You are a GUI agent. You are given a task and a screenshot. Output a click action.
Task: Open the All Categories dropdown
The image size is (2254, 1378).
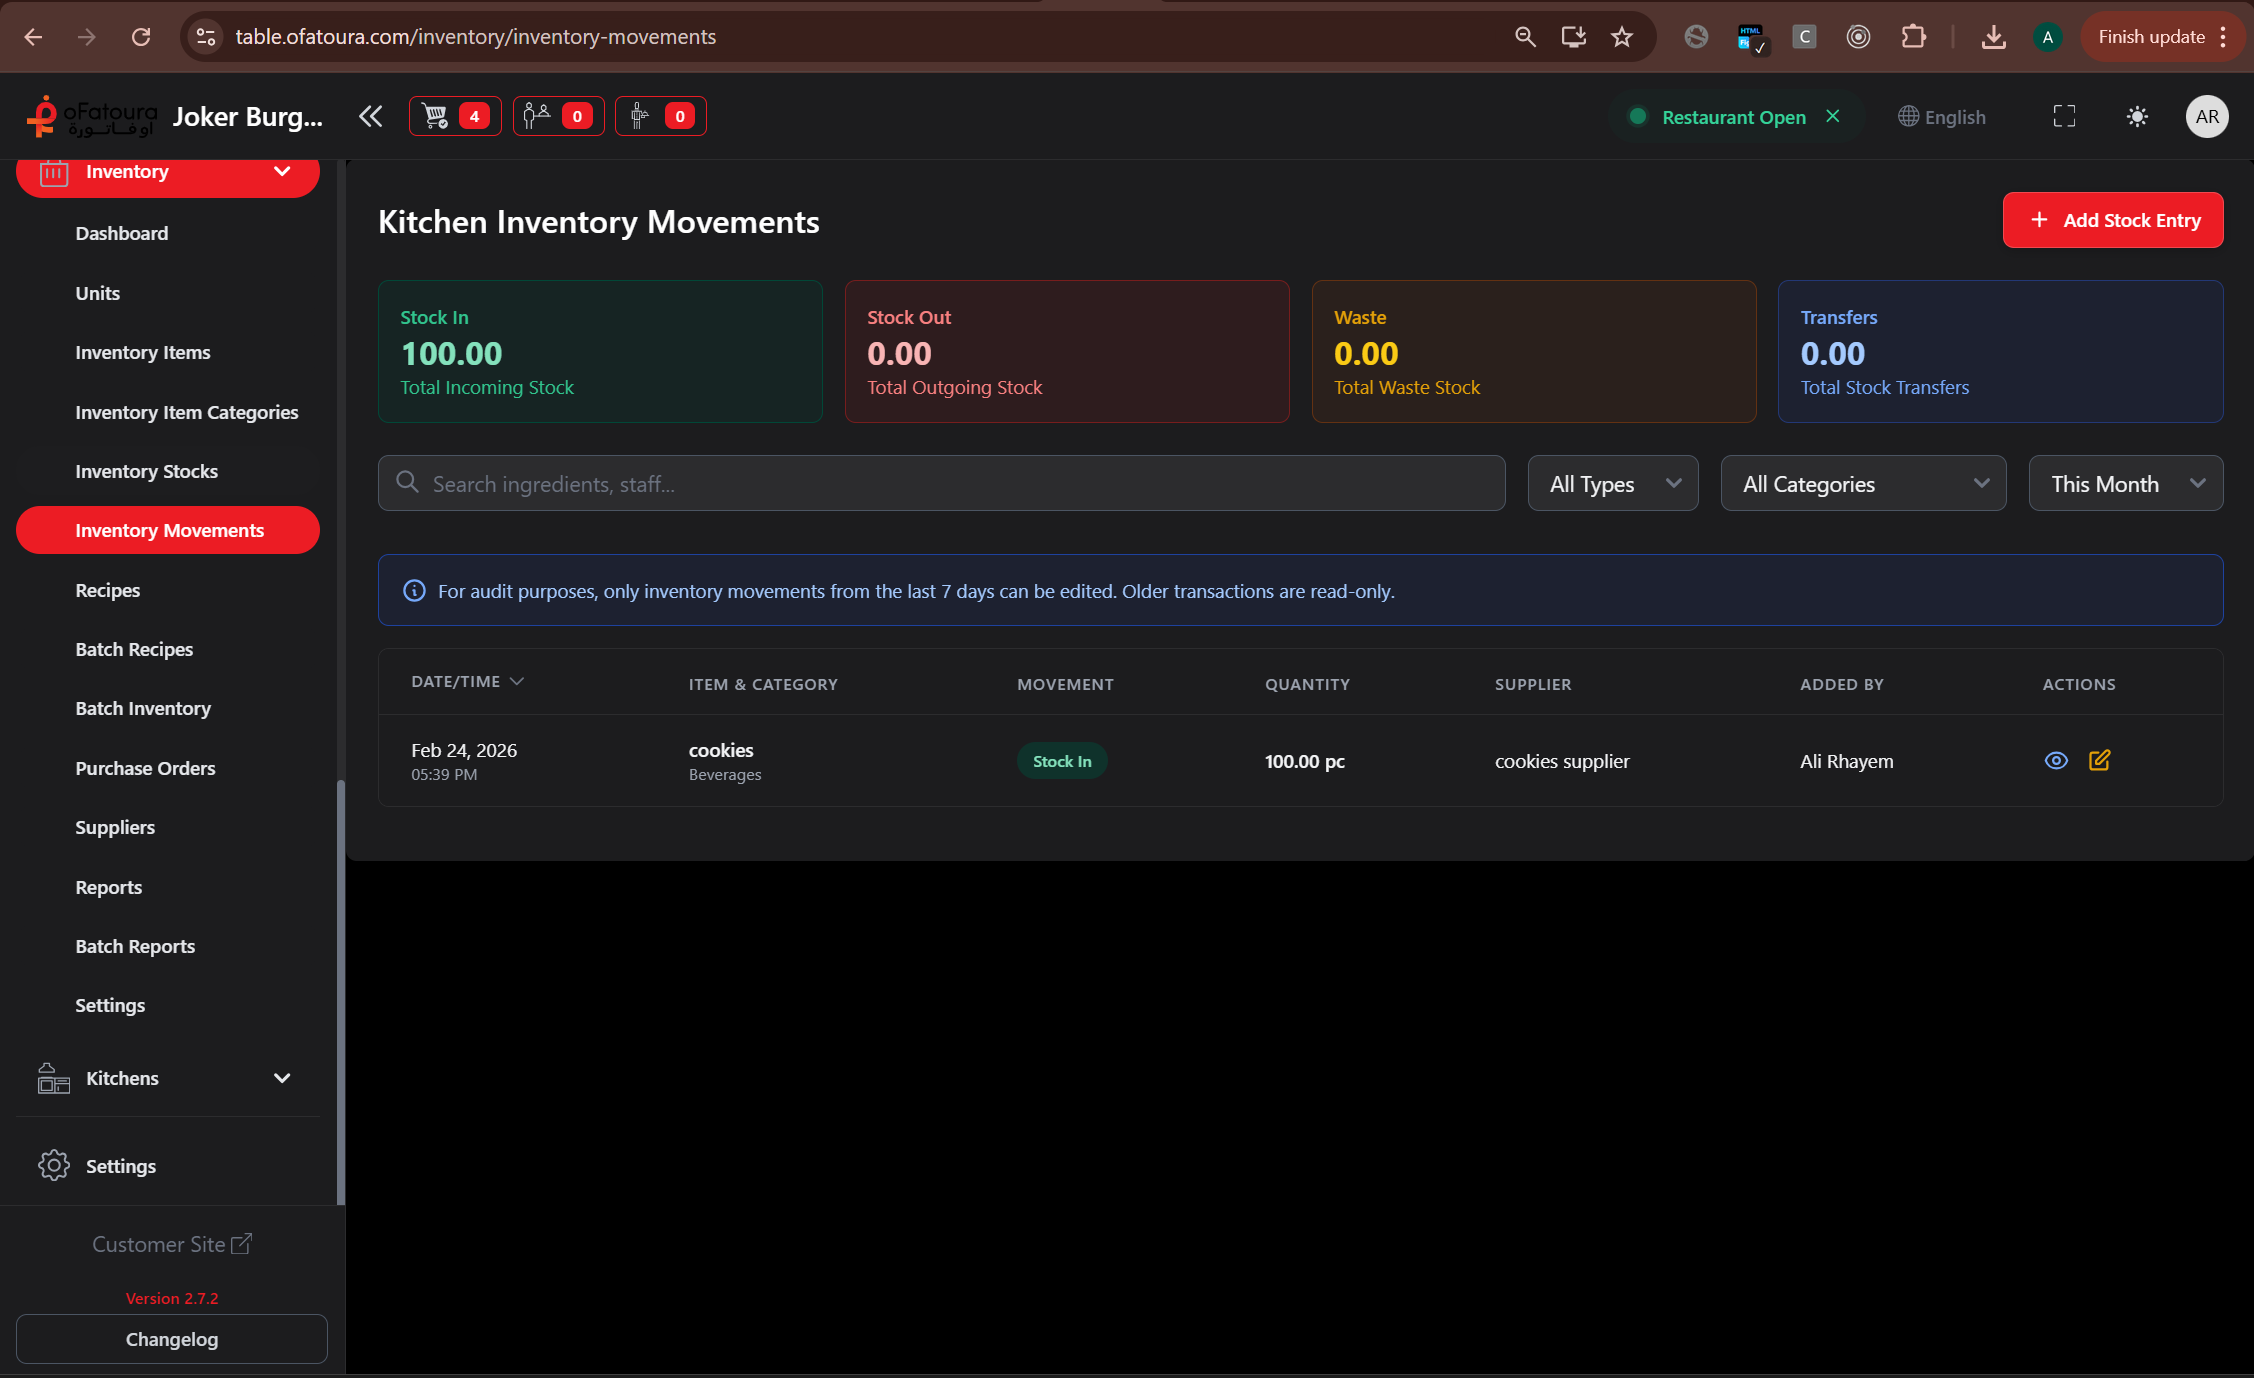[1862, 484]
